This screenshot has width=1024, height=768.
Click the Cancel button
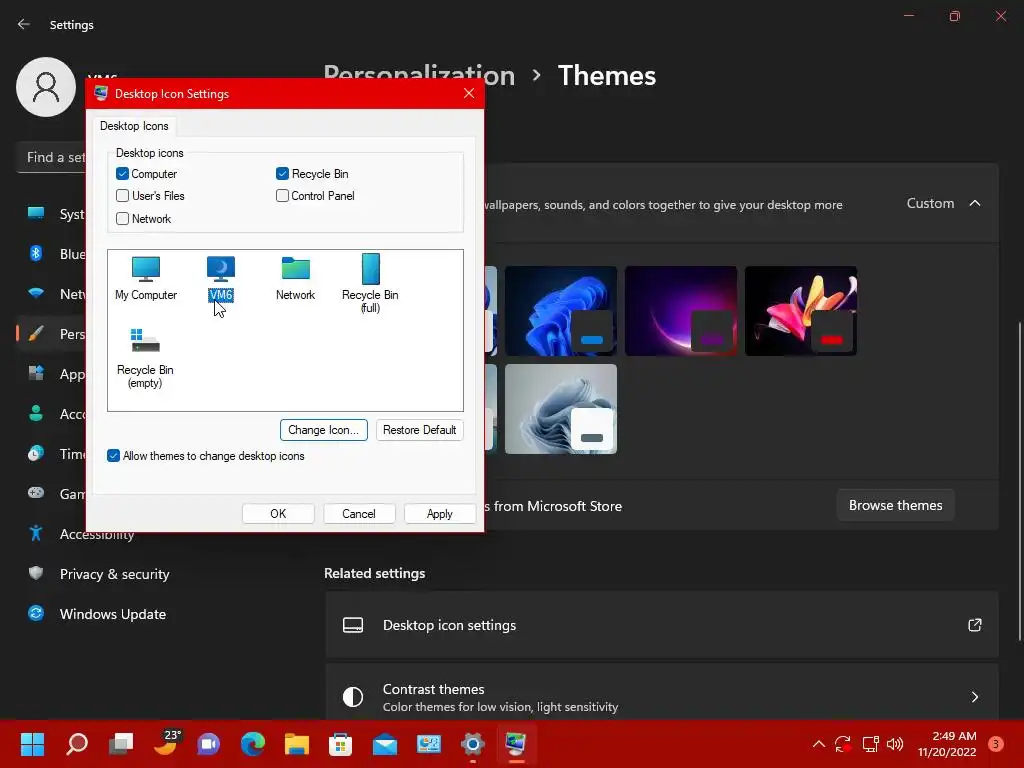(x=359, y=513)
